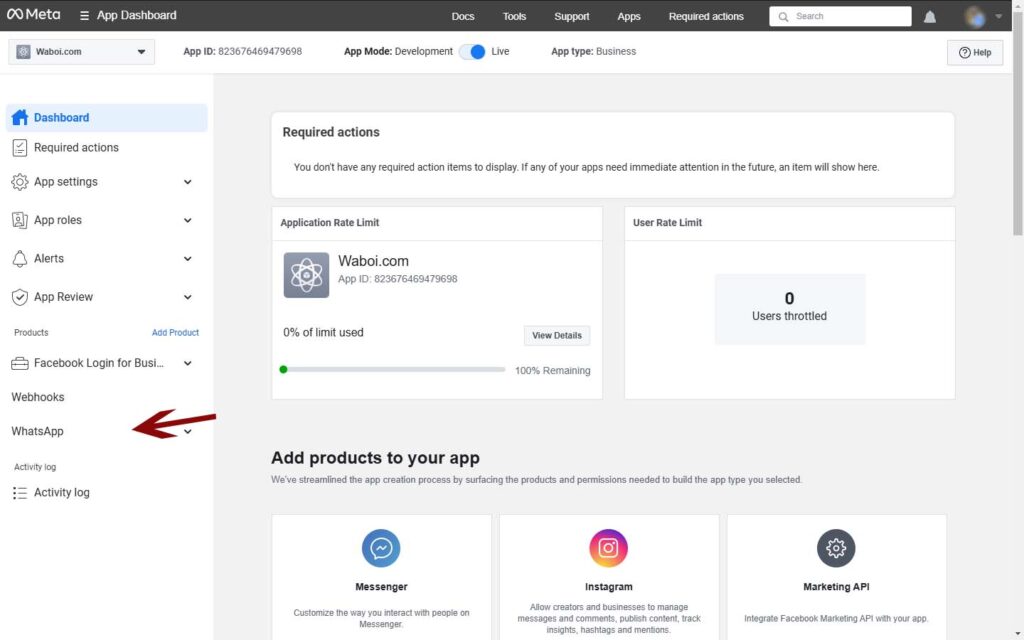
Task: Click the Waboi.com name in rate limit card
Action: point(374,261)
